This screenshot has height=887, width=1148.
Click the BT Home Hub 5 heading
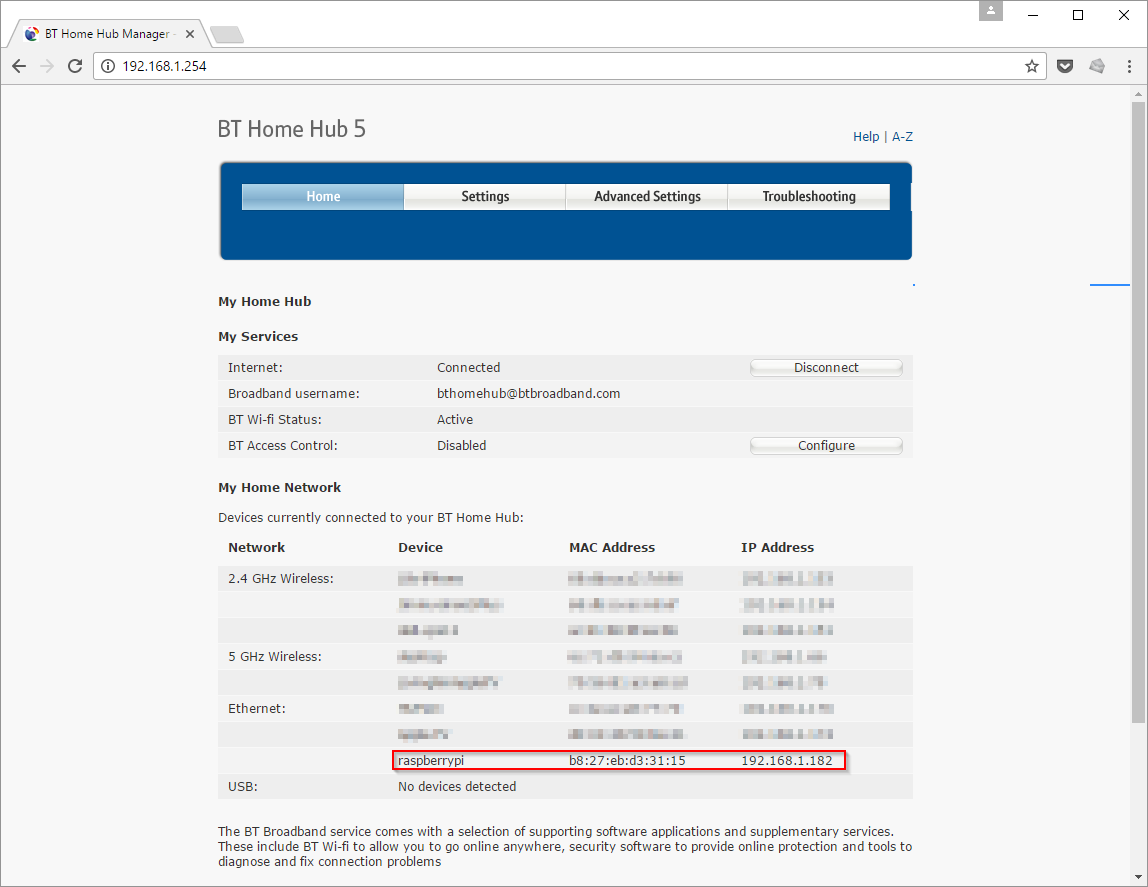(x=291, y=129)
